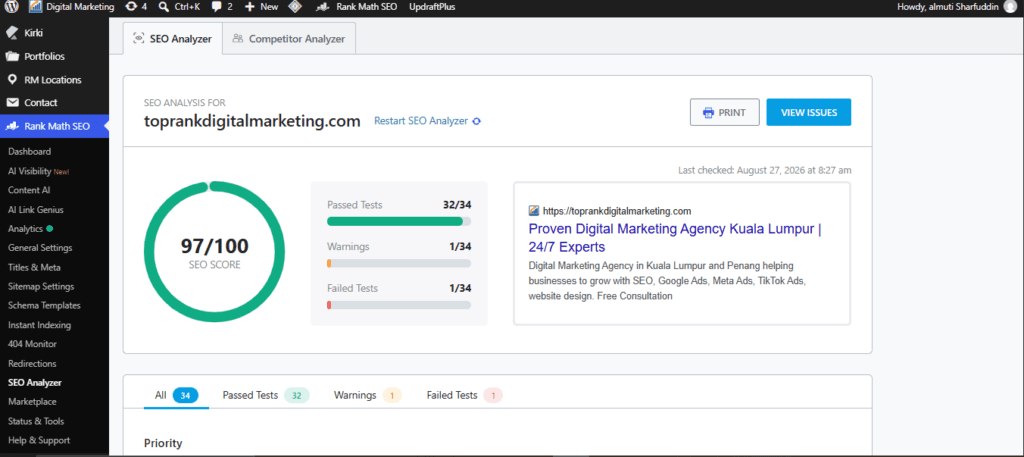Click the 97/100 SEO score circle
Viewport: 1024px width, 457px height.
[x=214, y=252]
